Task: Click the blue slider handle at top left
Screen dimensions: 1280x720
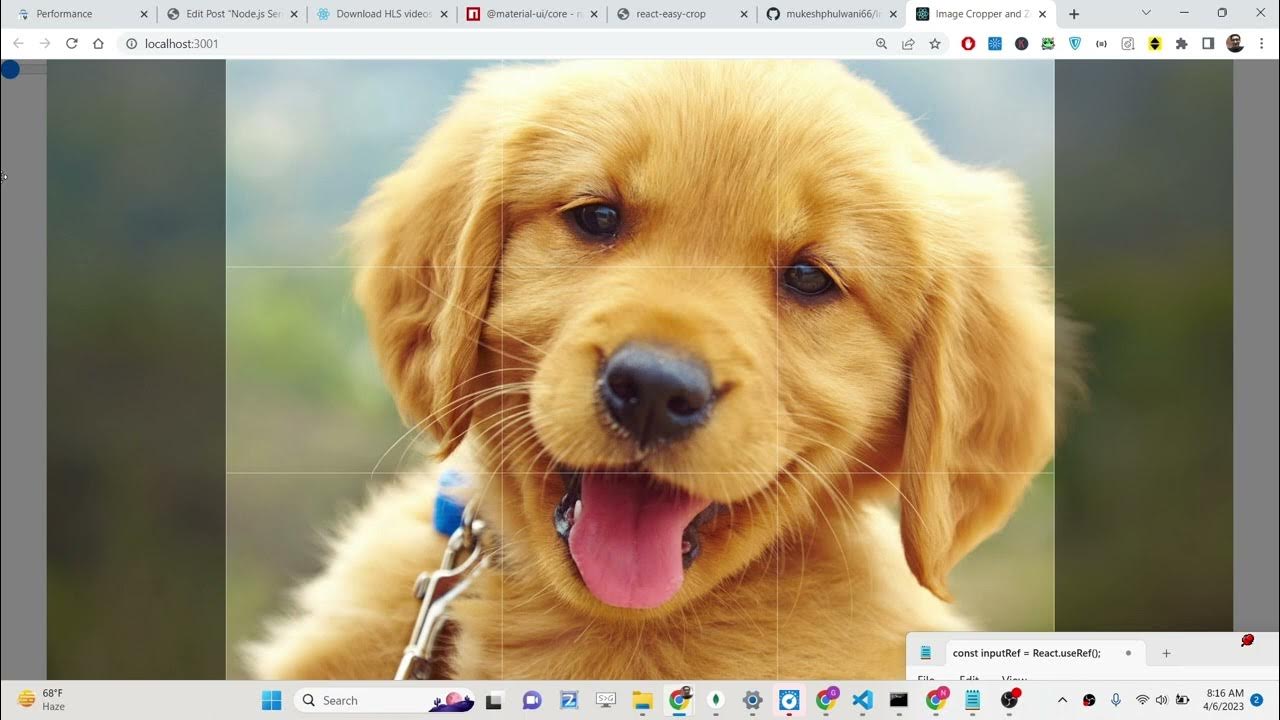Action: (x=10, y=69)
